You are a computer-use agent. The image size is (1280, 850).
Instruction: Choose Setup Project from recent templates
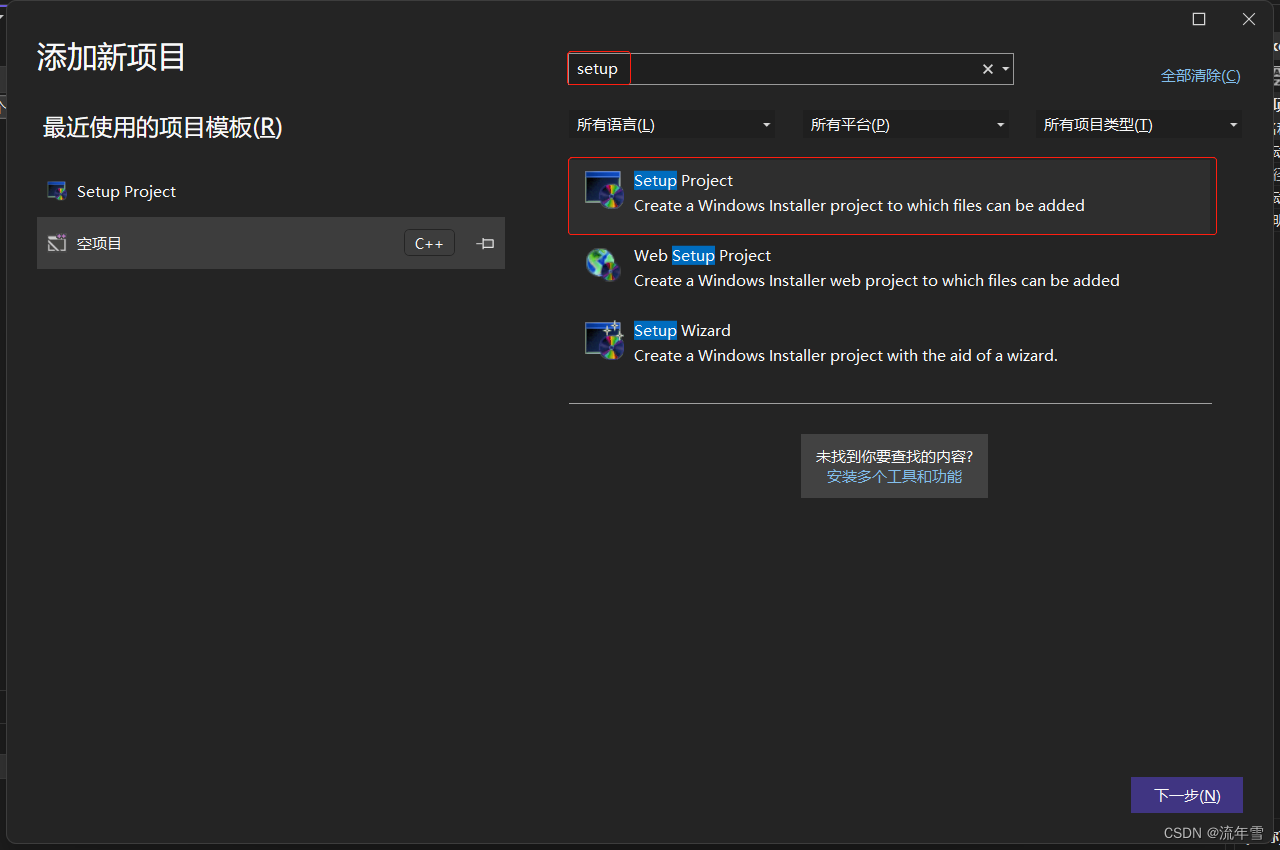(271, 191)
